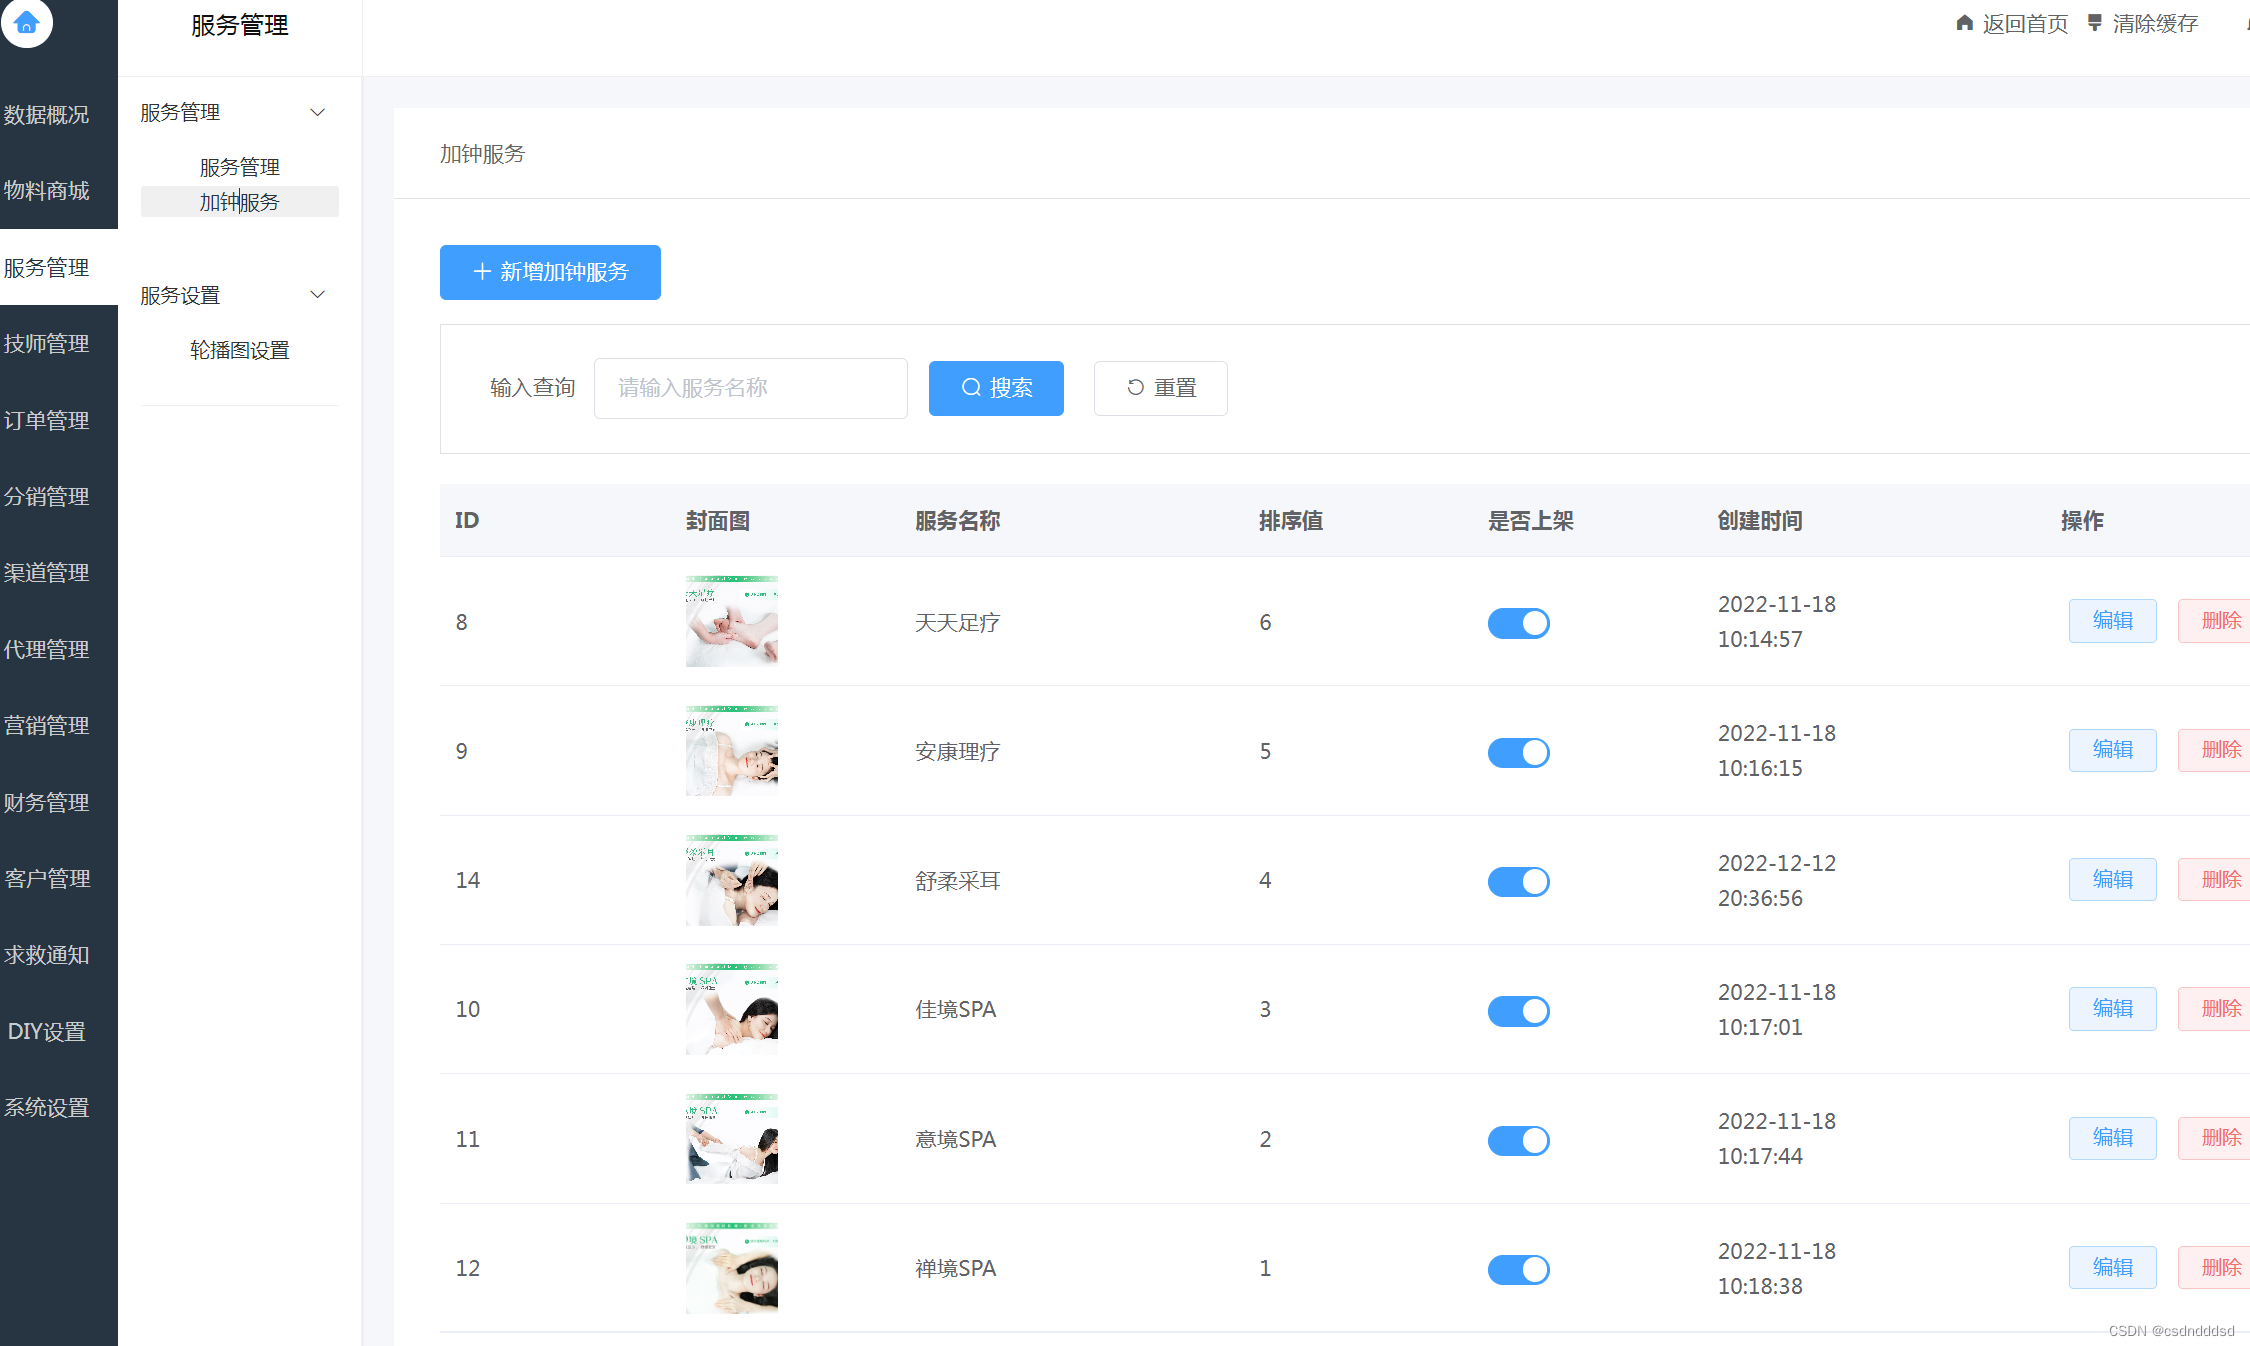Select the 服务管理 submenu item
Viewport: 2250px width, 1346px height.
239,167
